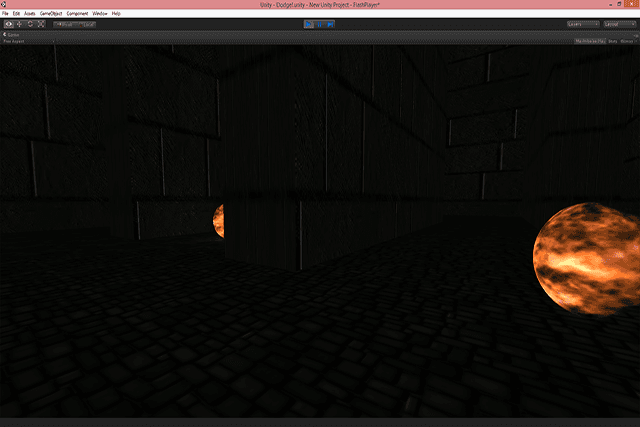
Task: Open the Component menu
Action: pos(77,13)
